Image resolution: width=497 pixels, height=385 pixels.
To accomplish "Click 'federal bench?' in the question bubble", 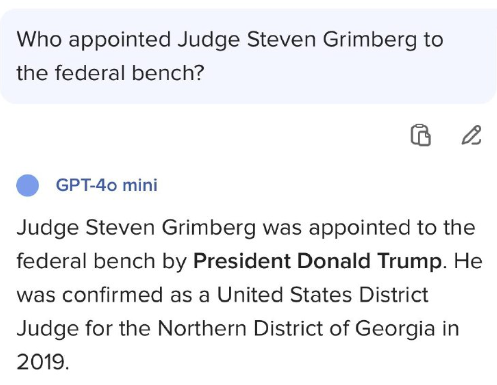I will (129, 73).
